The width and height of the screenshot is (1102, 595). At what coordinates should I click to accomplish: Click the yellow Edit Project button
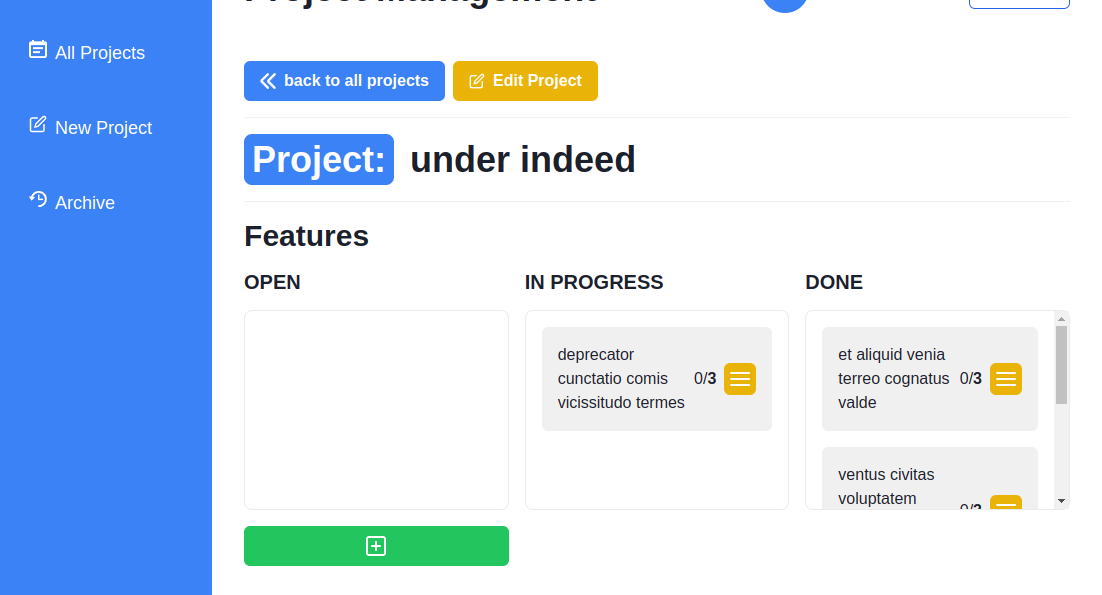point(525,81)
